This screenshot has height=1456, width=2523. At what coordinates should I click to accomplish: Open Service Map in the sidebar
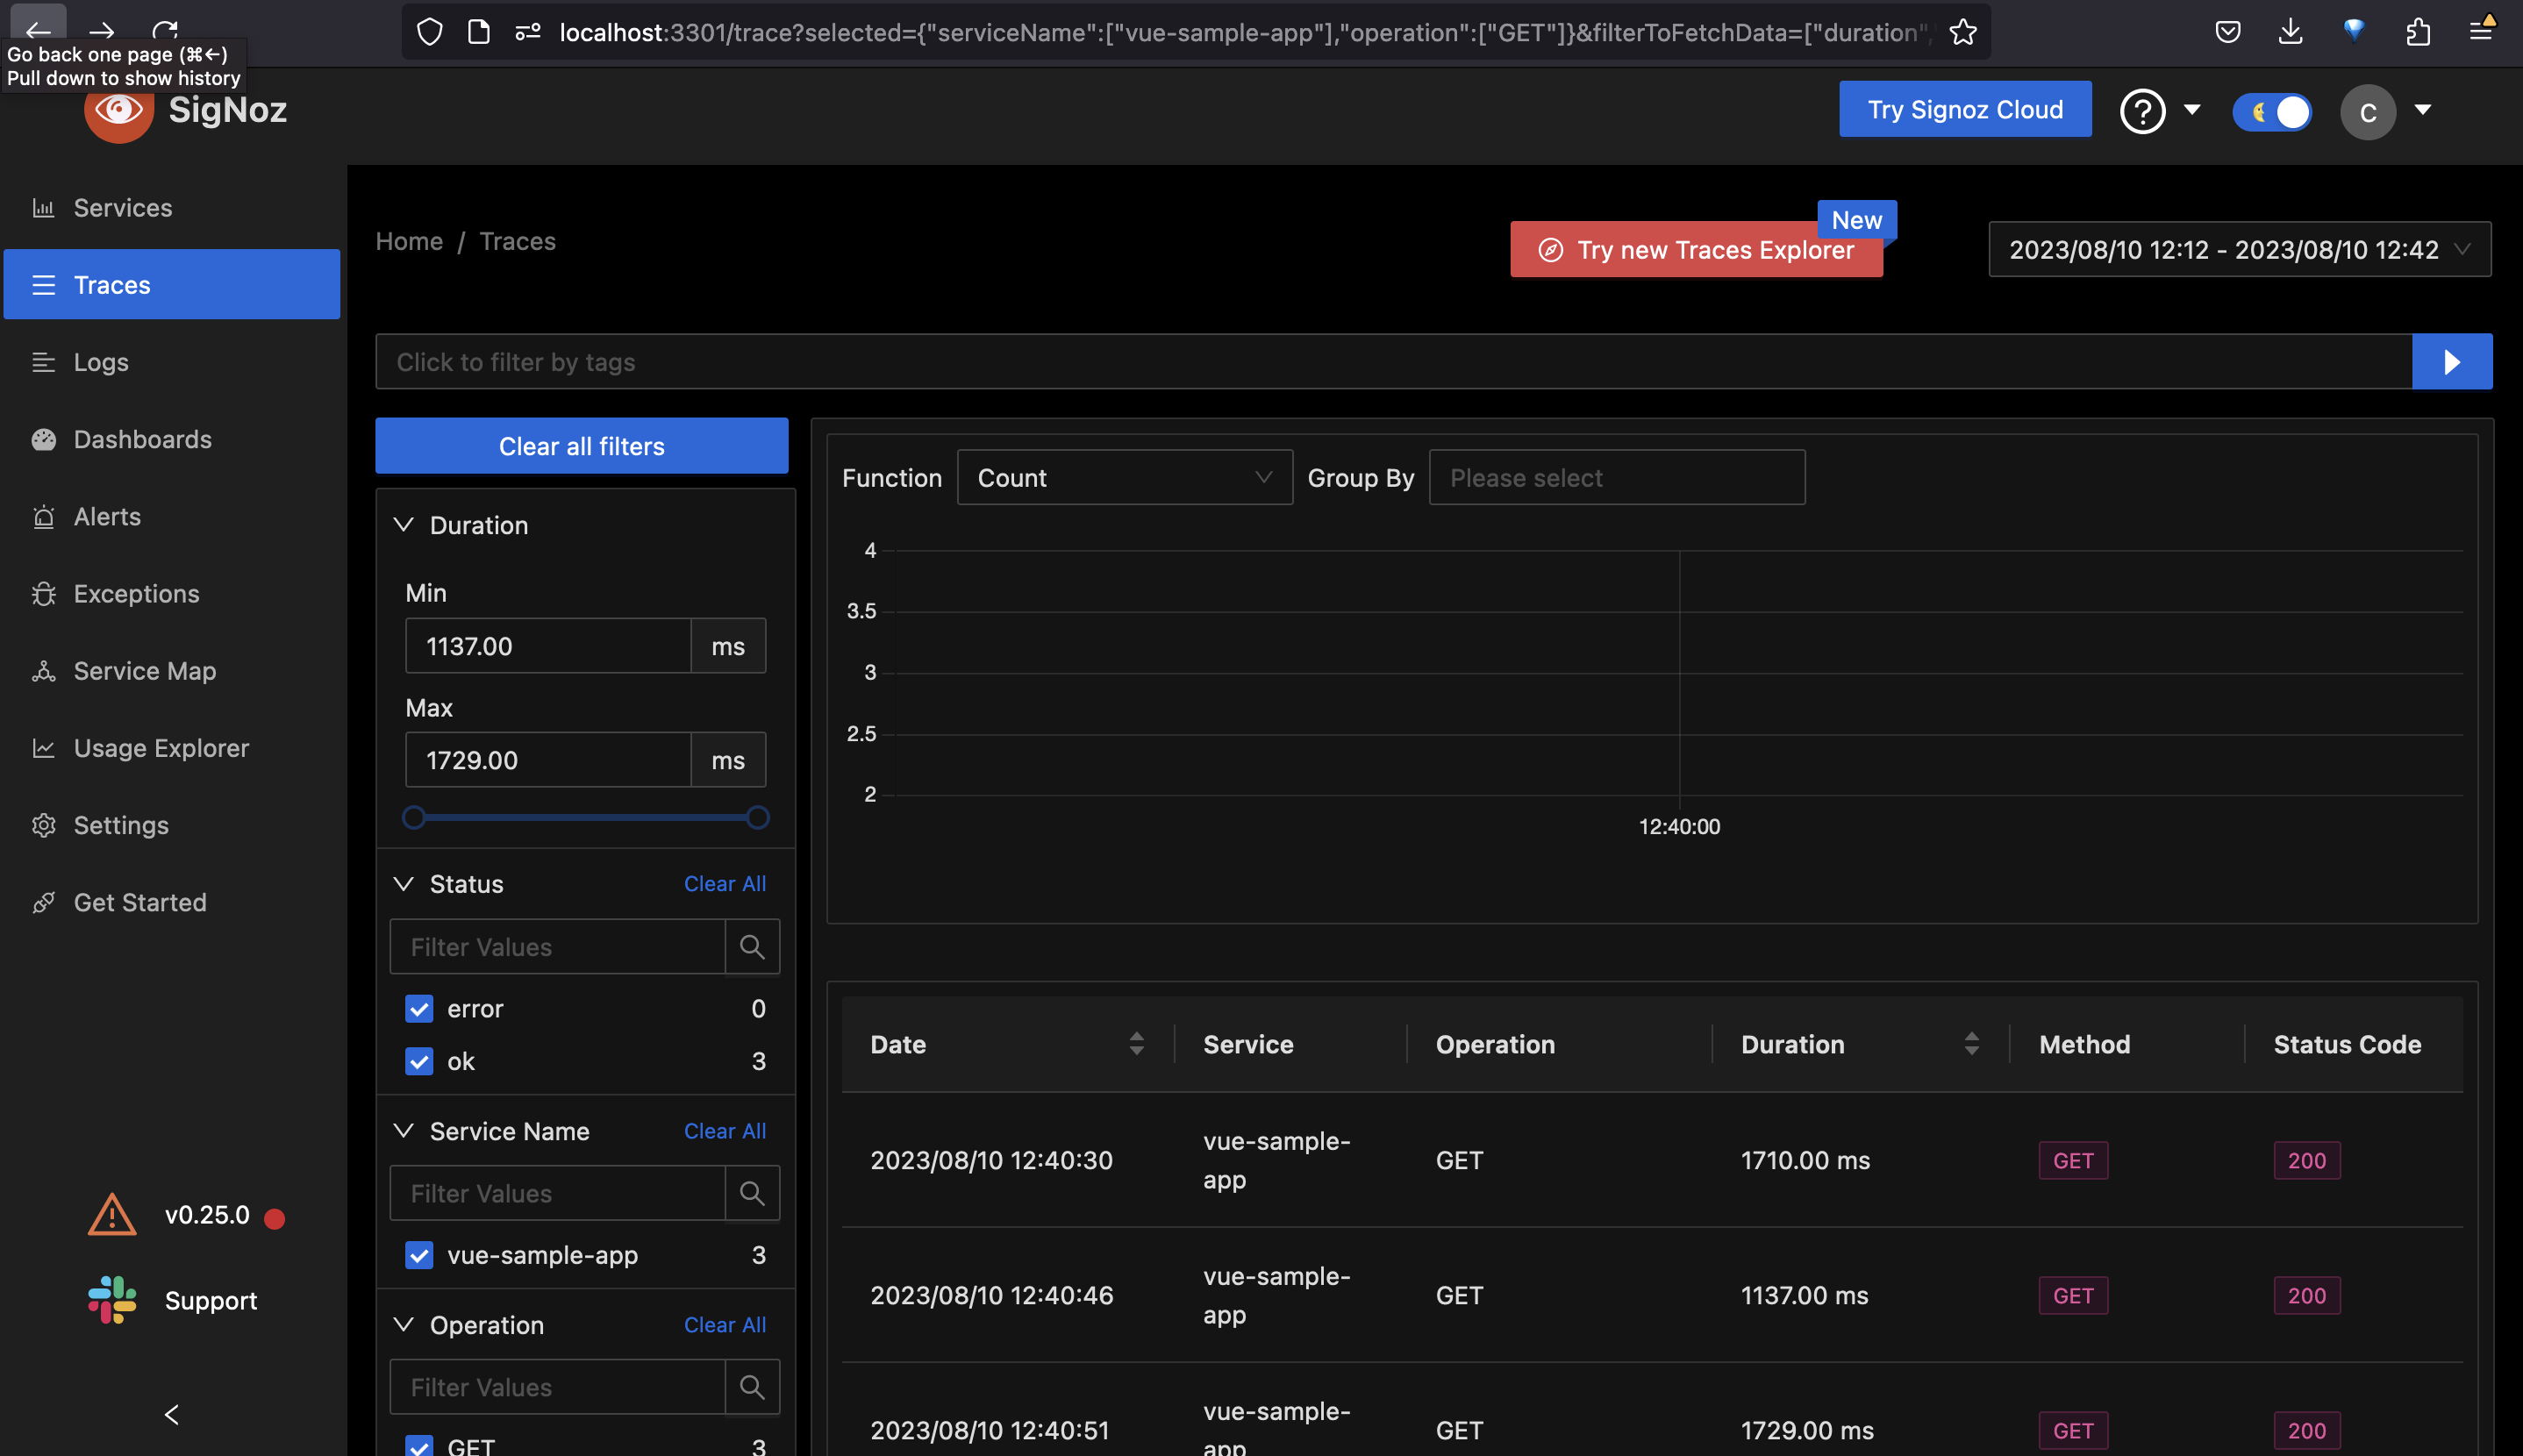172,670
